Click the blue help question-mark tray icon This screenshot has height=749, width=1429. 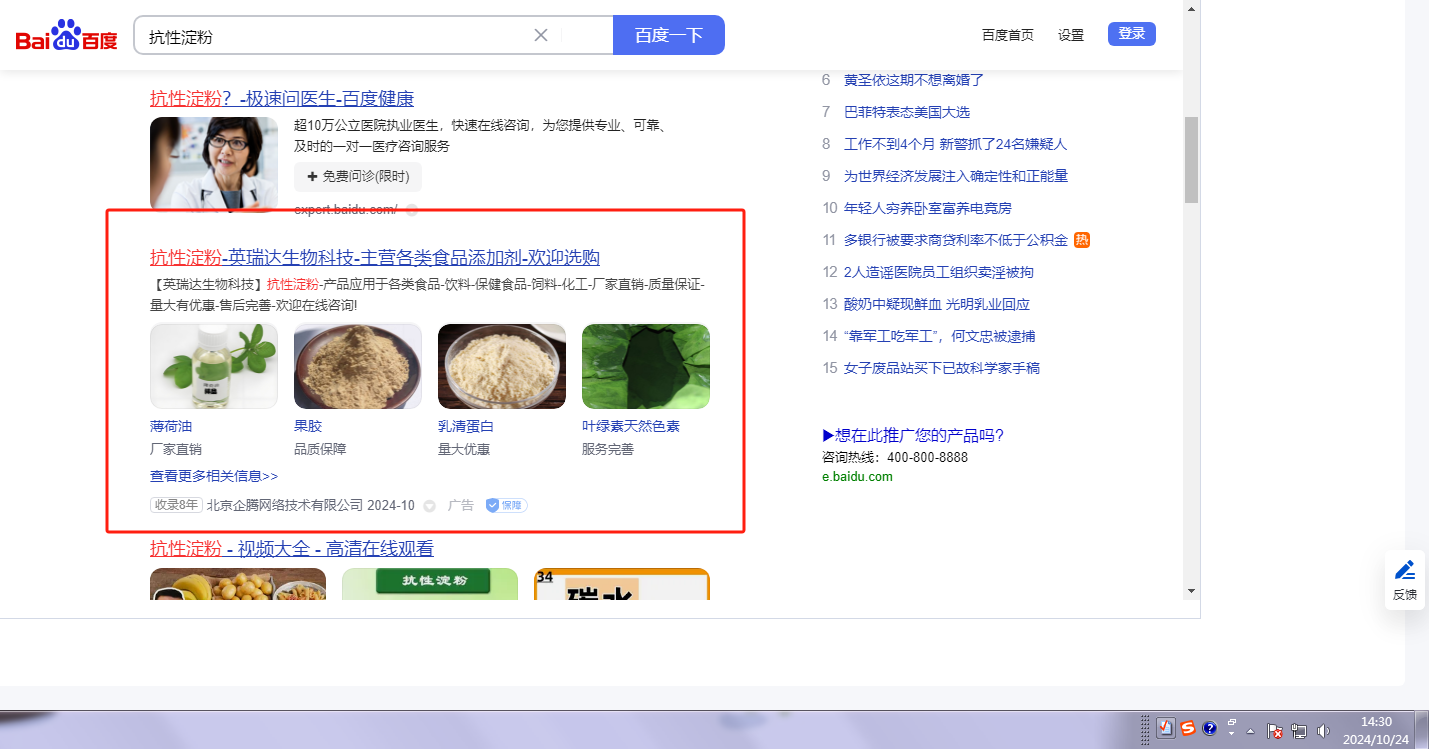pos(1209,728)
